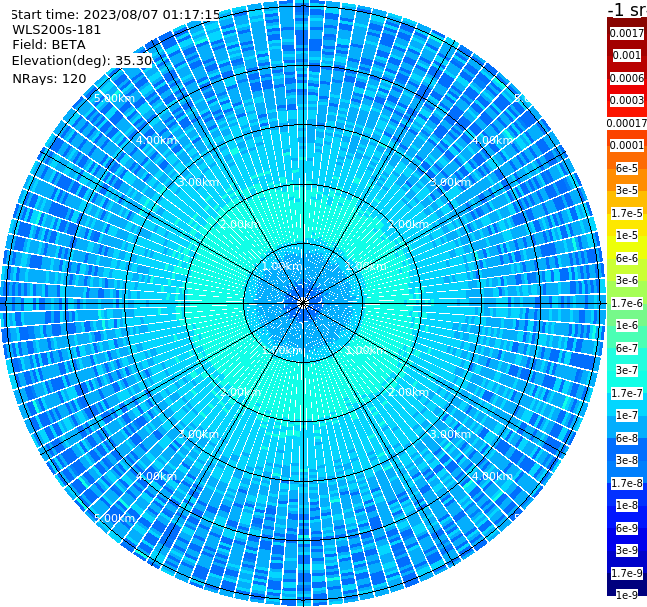Click the lower-left 2.00km range label

click(241, 392)
